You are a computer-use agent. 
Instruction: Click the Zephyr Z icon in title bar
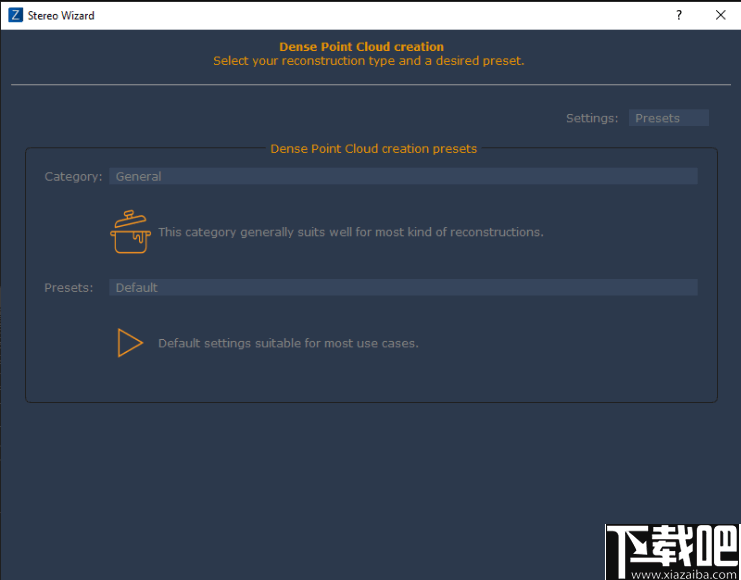(16, 15)
